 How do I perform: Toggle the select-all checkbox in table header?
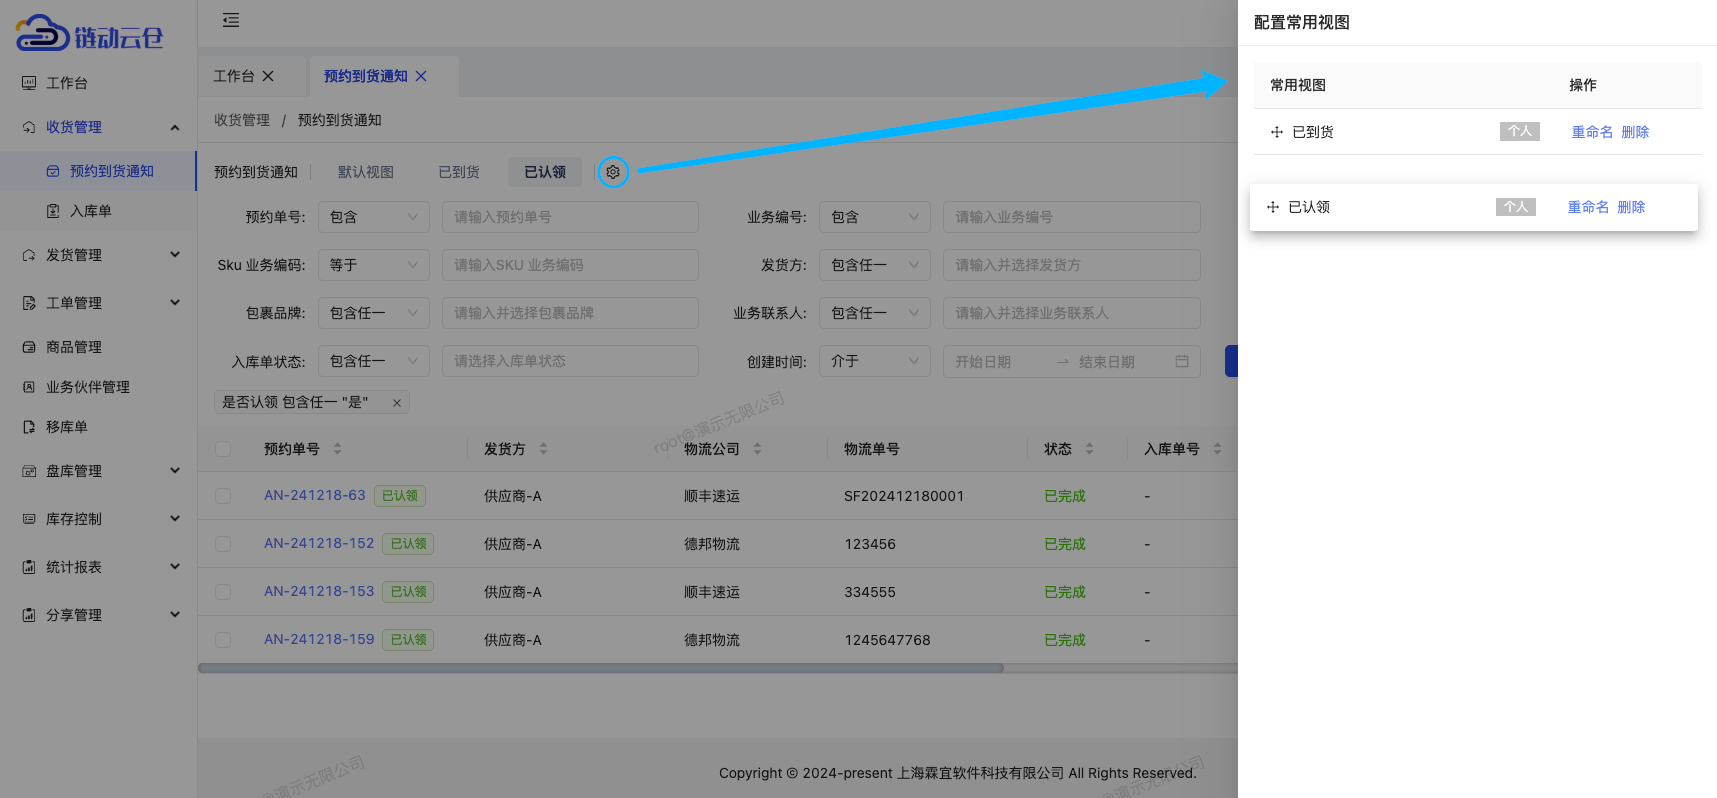pos(223,449)
